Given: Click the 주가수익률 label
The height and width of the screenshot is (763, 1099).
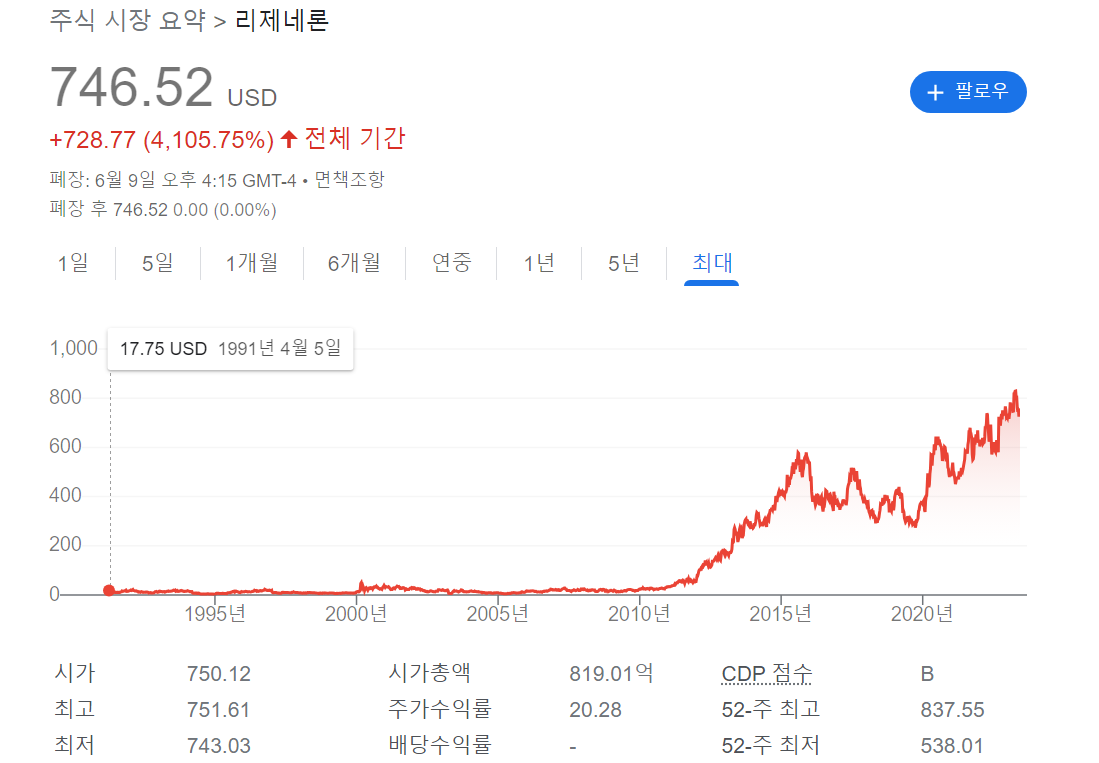Looking at the screenshot, I should [x=440, y=709].
